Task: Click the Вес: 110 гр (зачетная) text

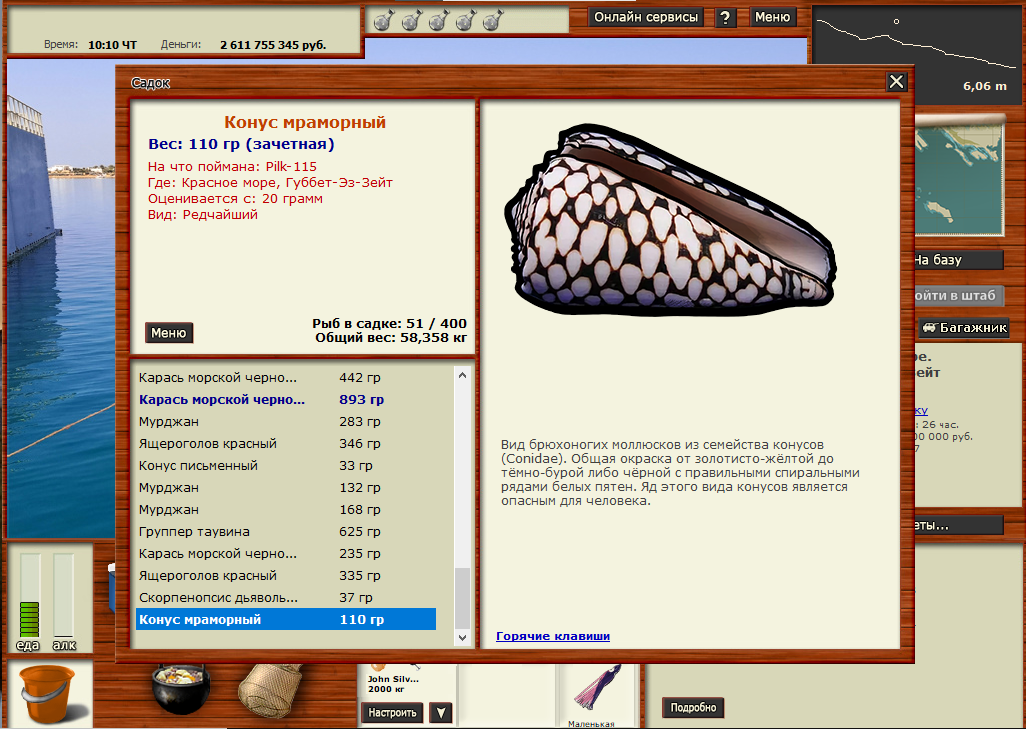Action: click(241, 144)
